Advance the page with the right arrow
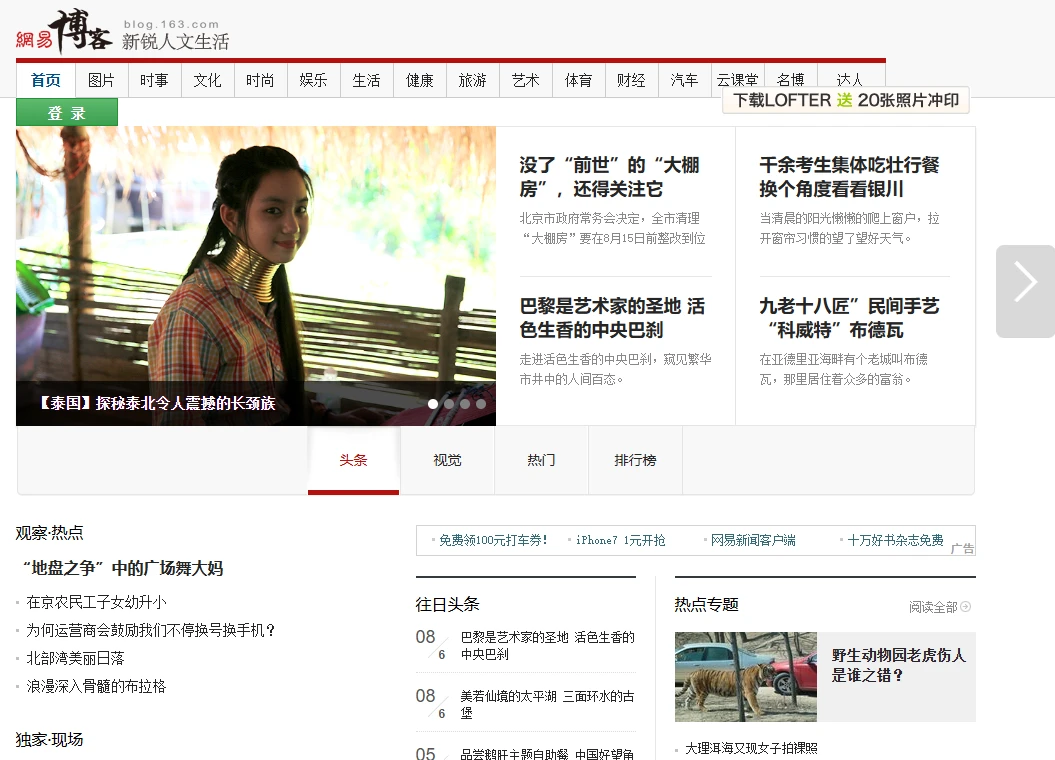1055x760 pixels. click(x=1025, y=291)
